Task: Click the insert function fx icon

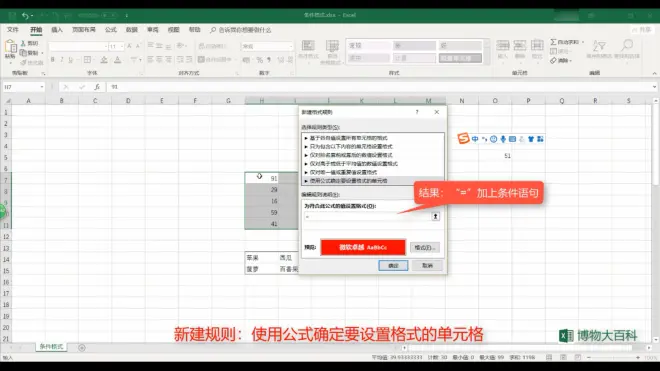Action: tap(97, 87)
